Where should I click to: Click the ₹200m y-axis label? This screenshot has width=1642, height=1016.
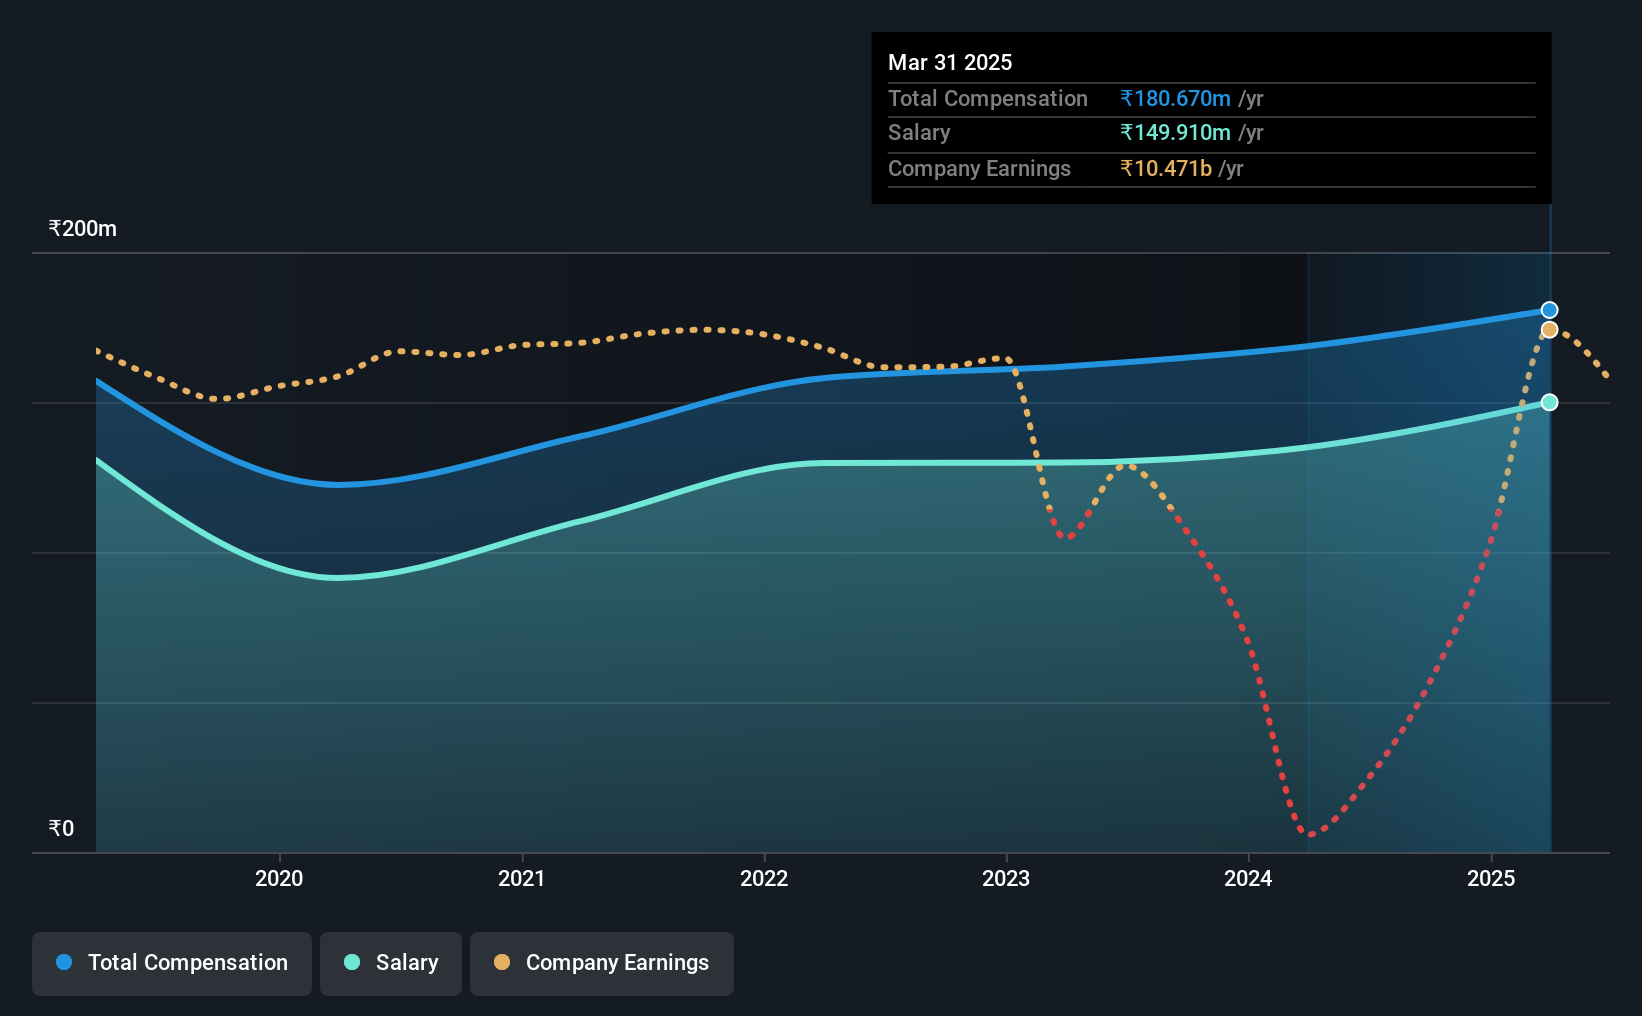click(83, 228)
